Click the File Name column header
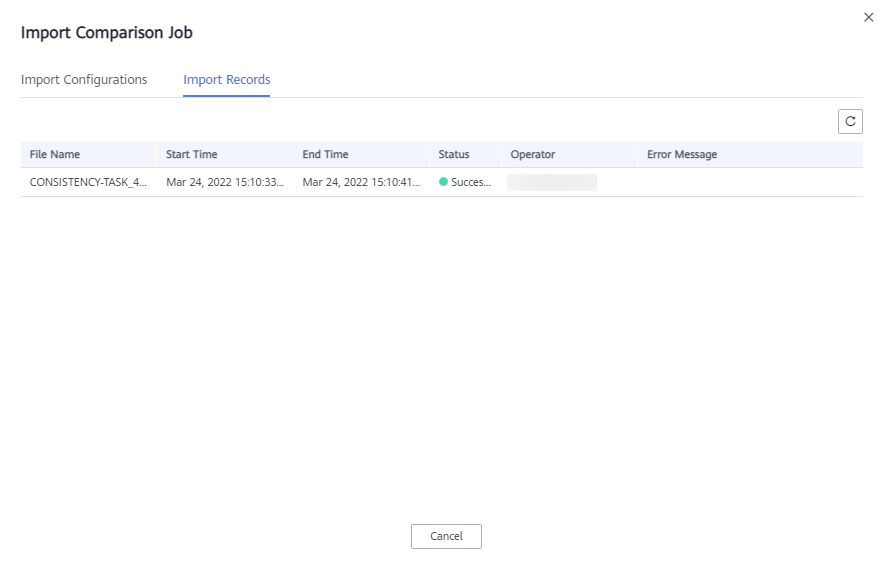 [55, 155]
